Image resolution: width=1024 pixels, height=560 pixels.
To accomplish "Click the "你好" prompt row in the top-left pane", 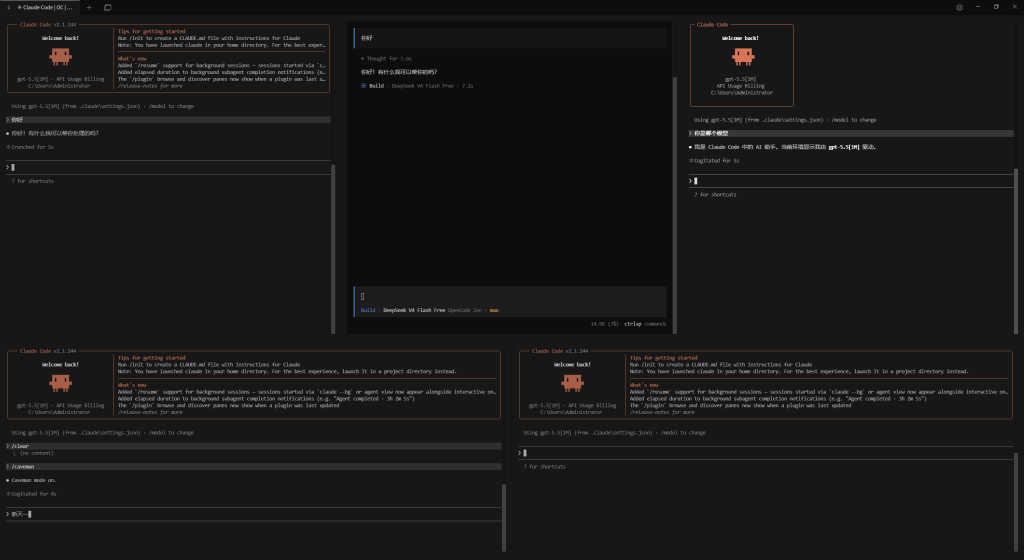I will coord(168,120).
